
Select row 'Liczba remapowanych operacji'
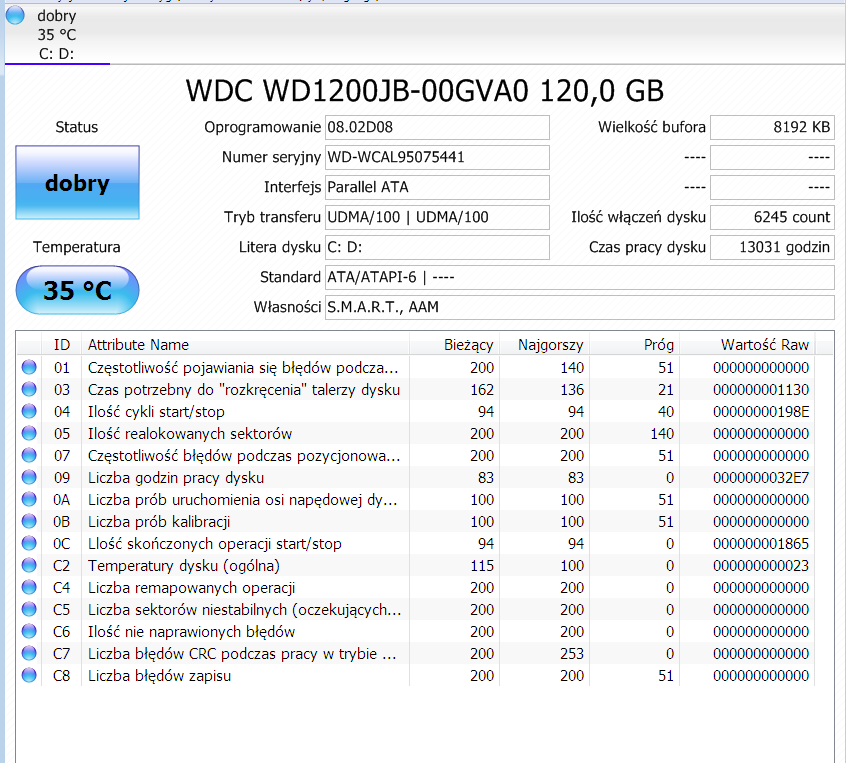click(416, 588)
